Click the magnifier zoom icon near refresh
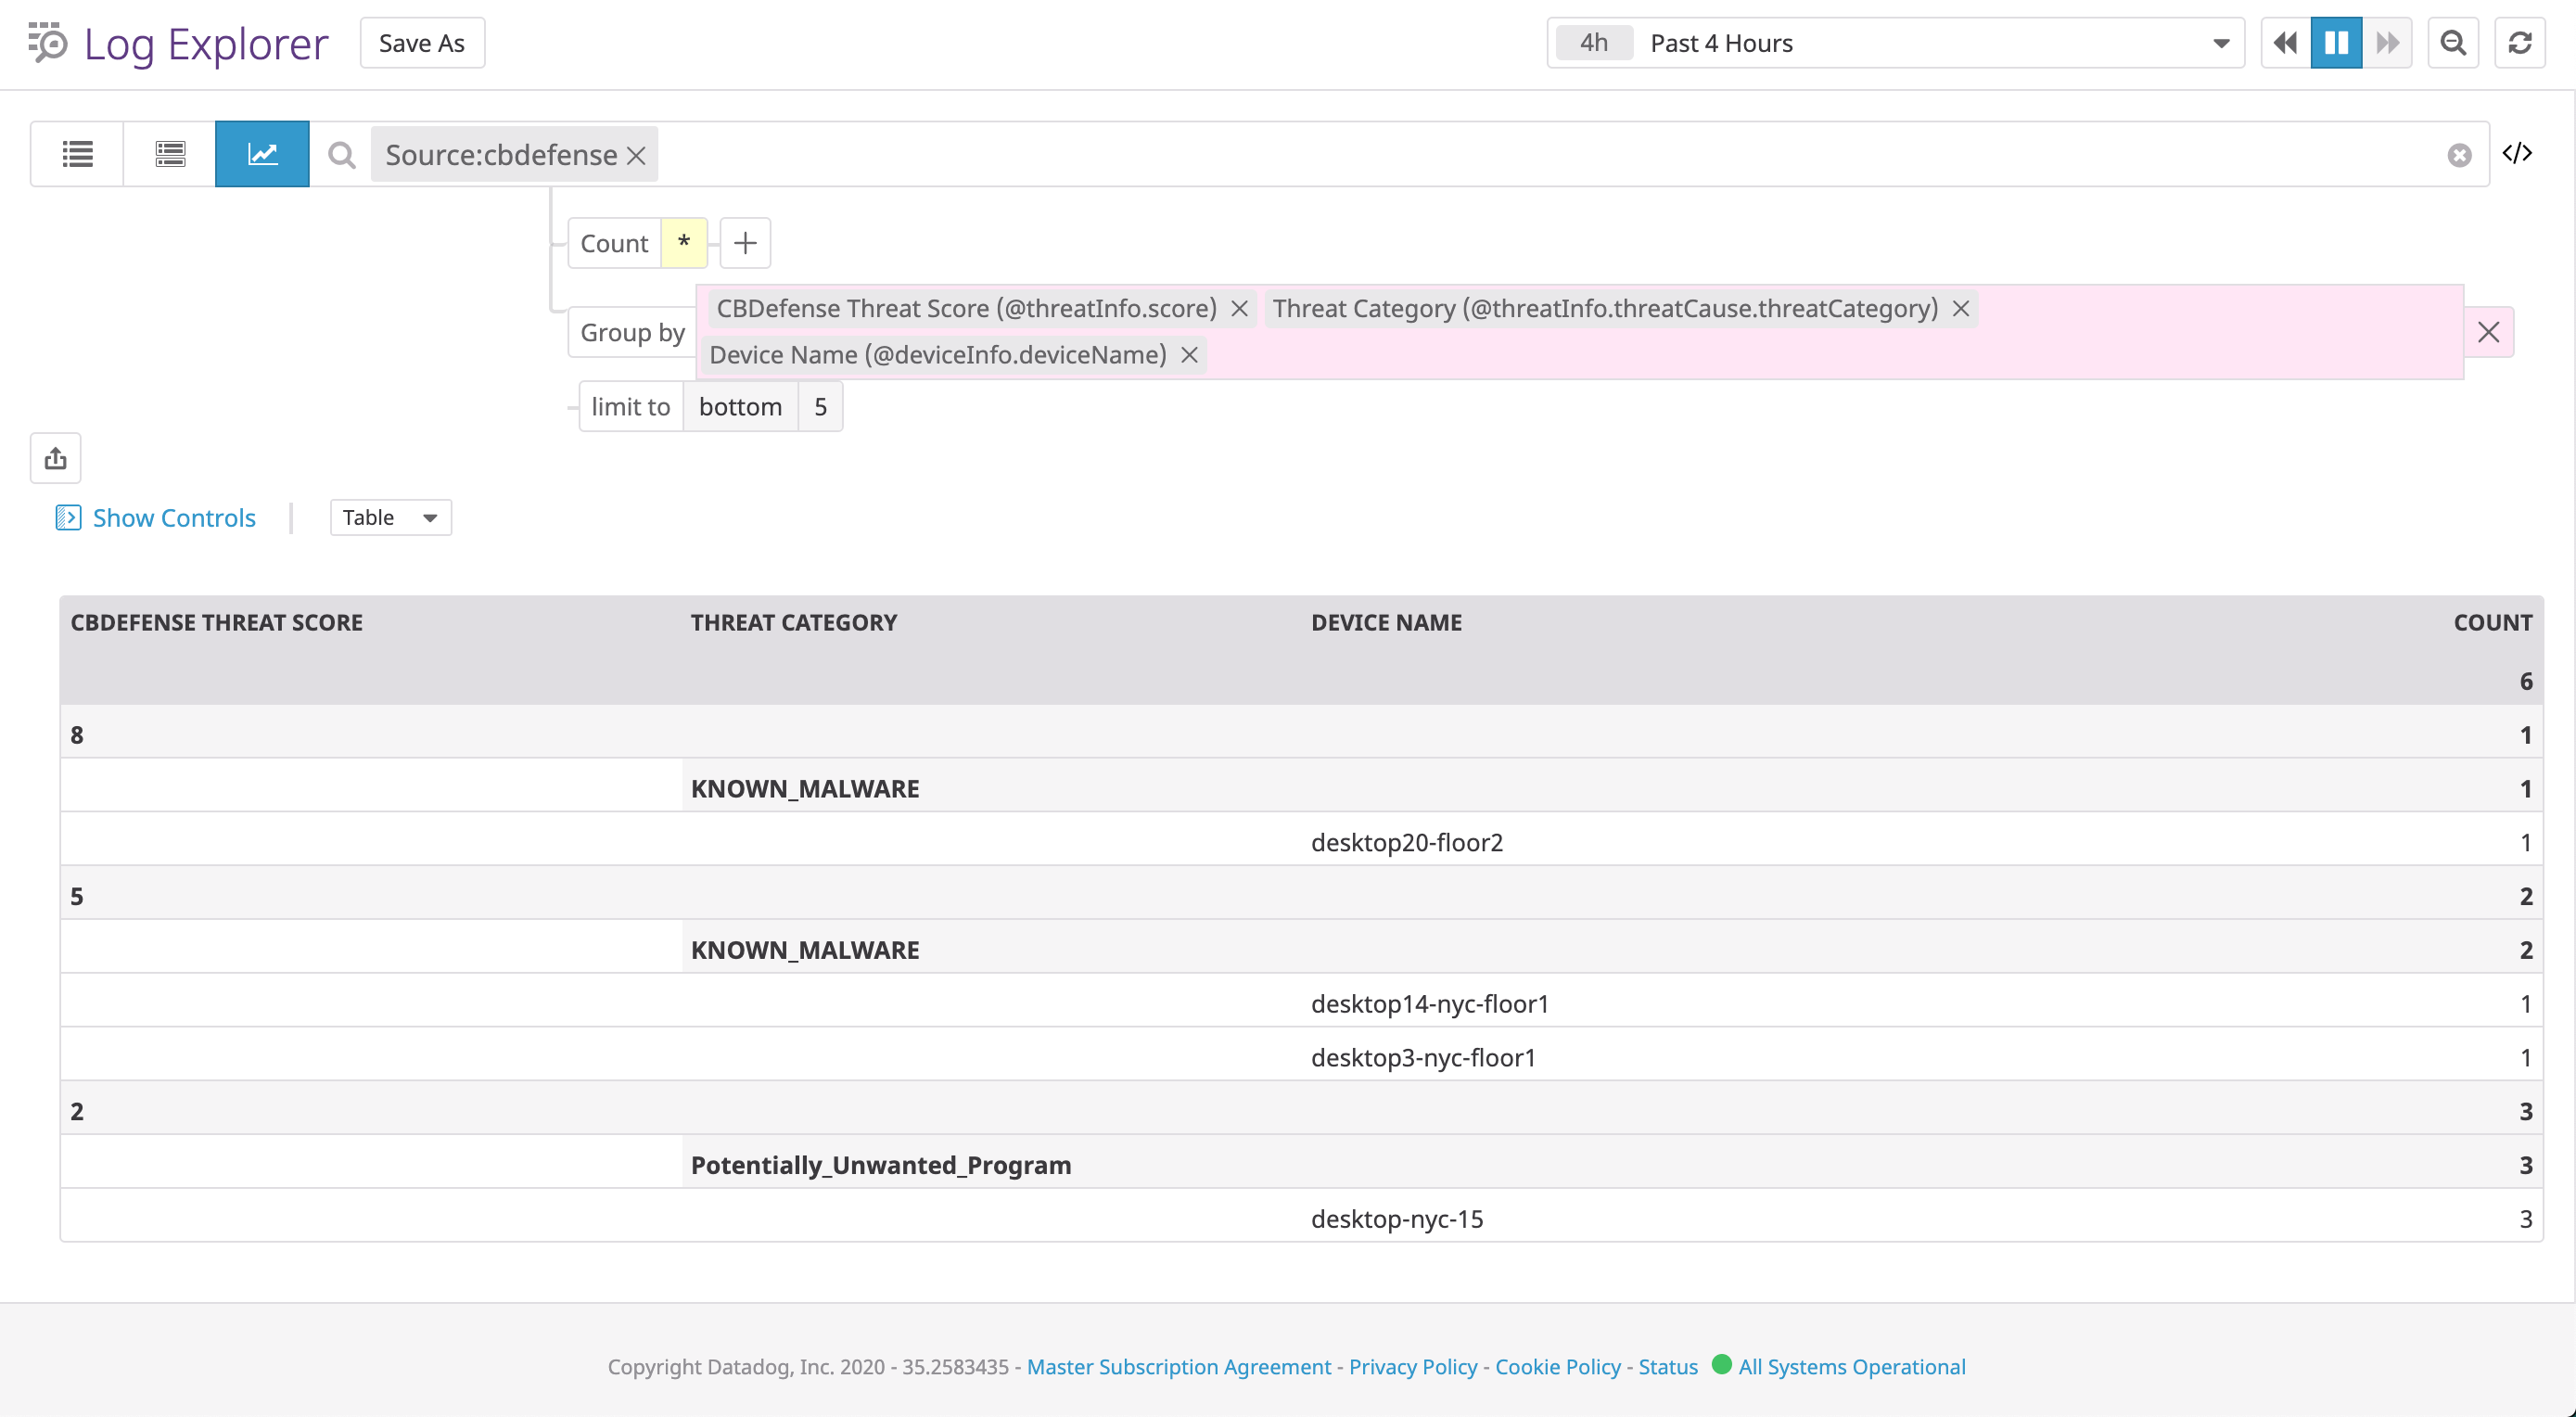Image resolution: width=2576 pixels, height=1417 pixels. click(x=2453, y=42)
